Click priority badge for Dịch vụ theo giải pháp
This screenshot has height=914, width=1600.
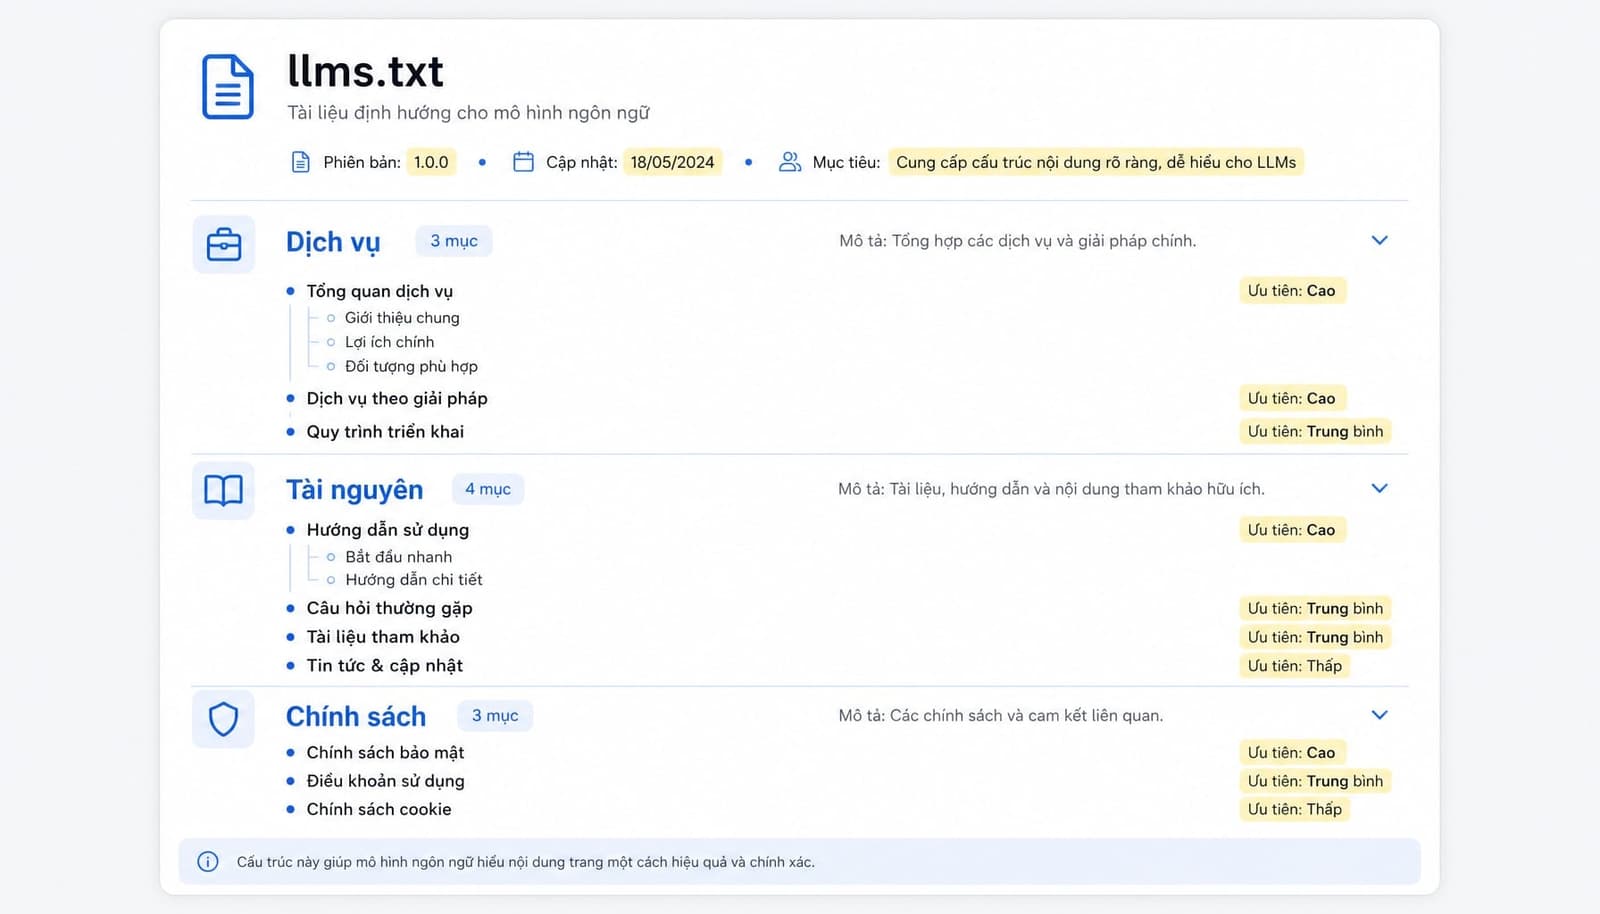click(x=1292, y=398)
